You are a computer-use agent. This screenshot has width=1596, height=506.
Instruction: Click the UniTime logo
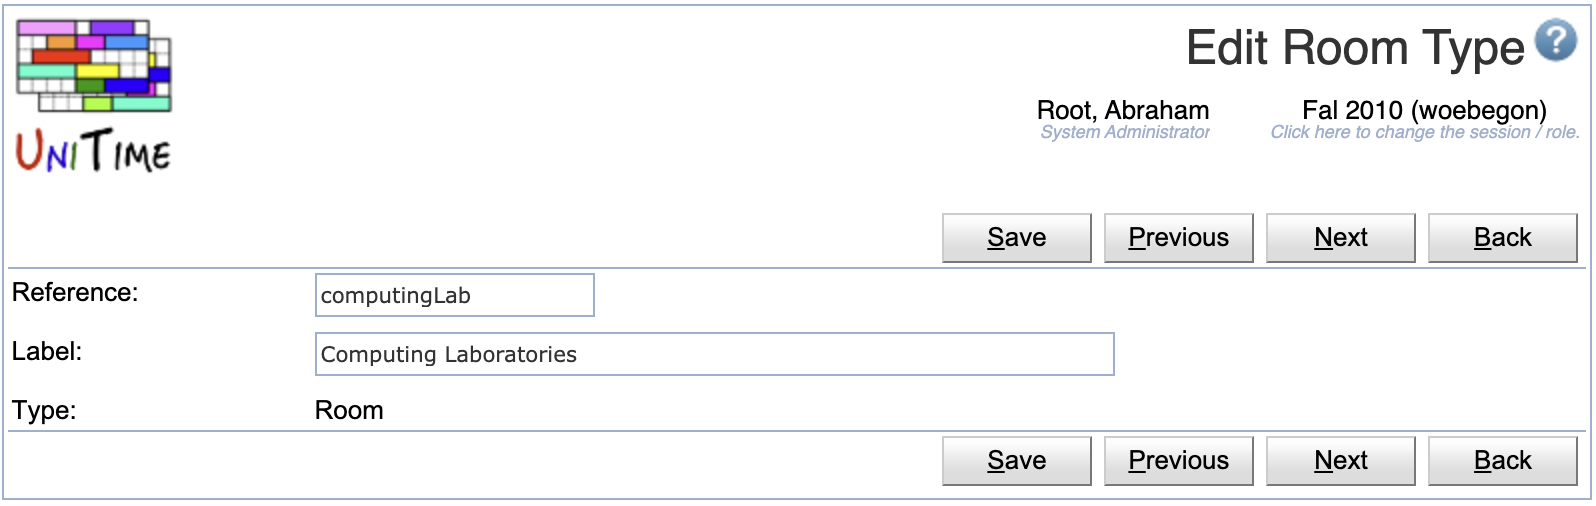coord(94,96)
